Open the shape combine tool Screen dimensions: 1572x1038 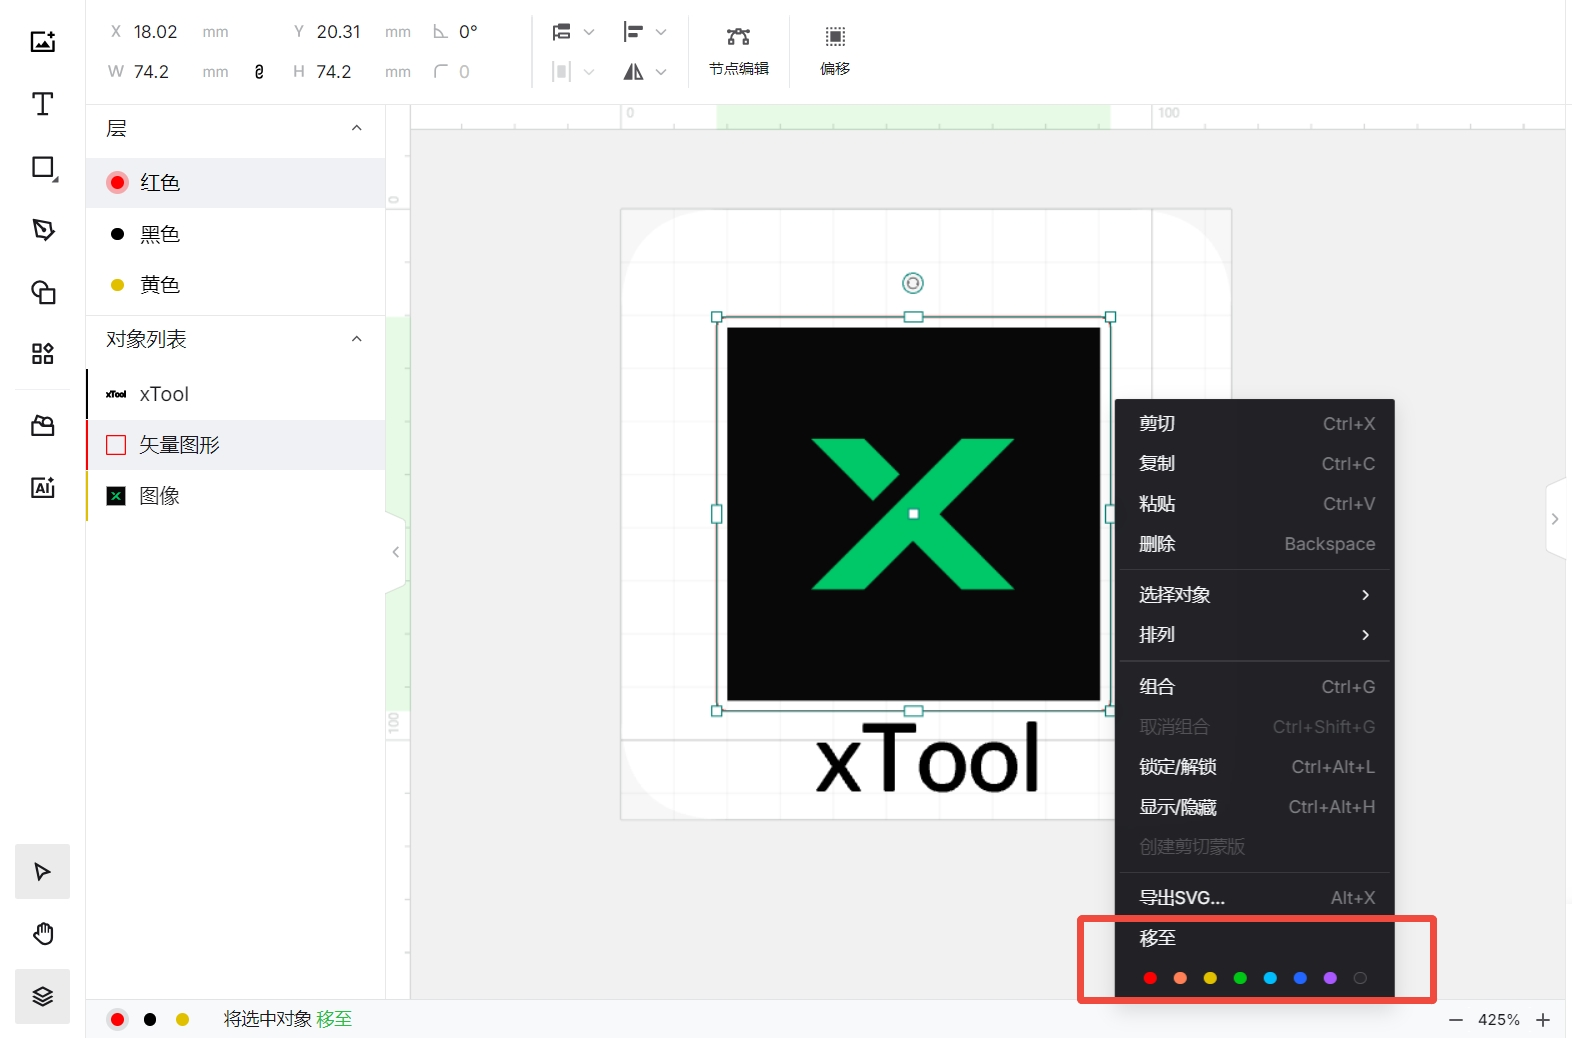pyautogui.click(x=43, y=292)
